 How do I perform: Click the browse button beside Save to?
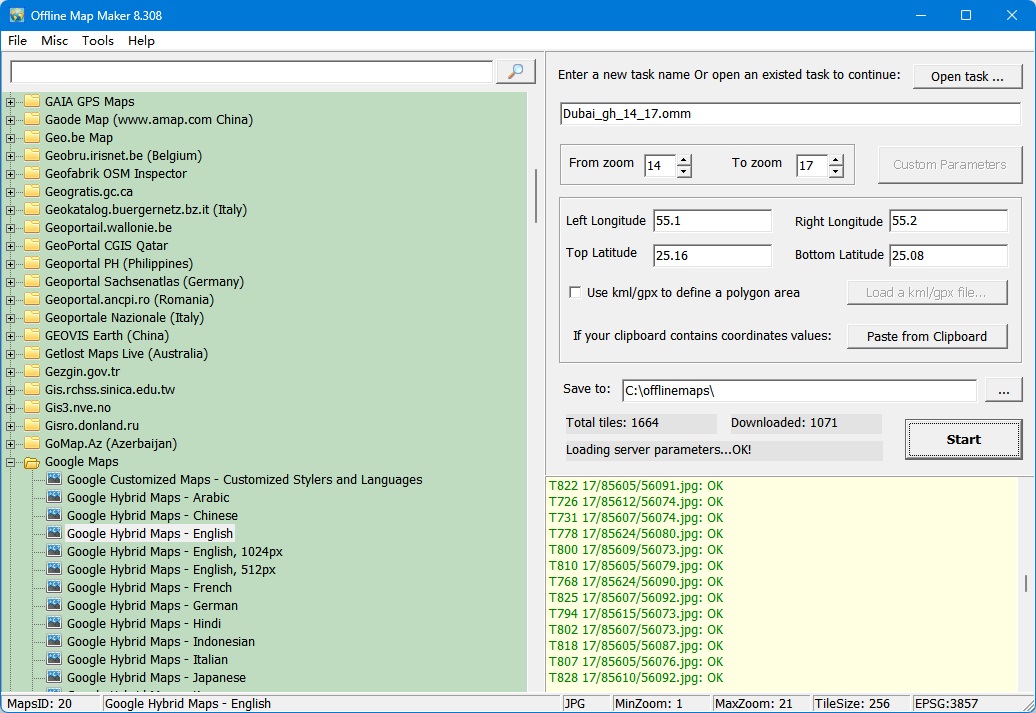1004,391
